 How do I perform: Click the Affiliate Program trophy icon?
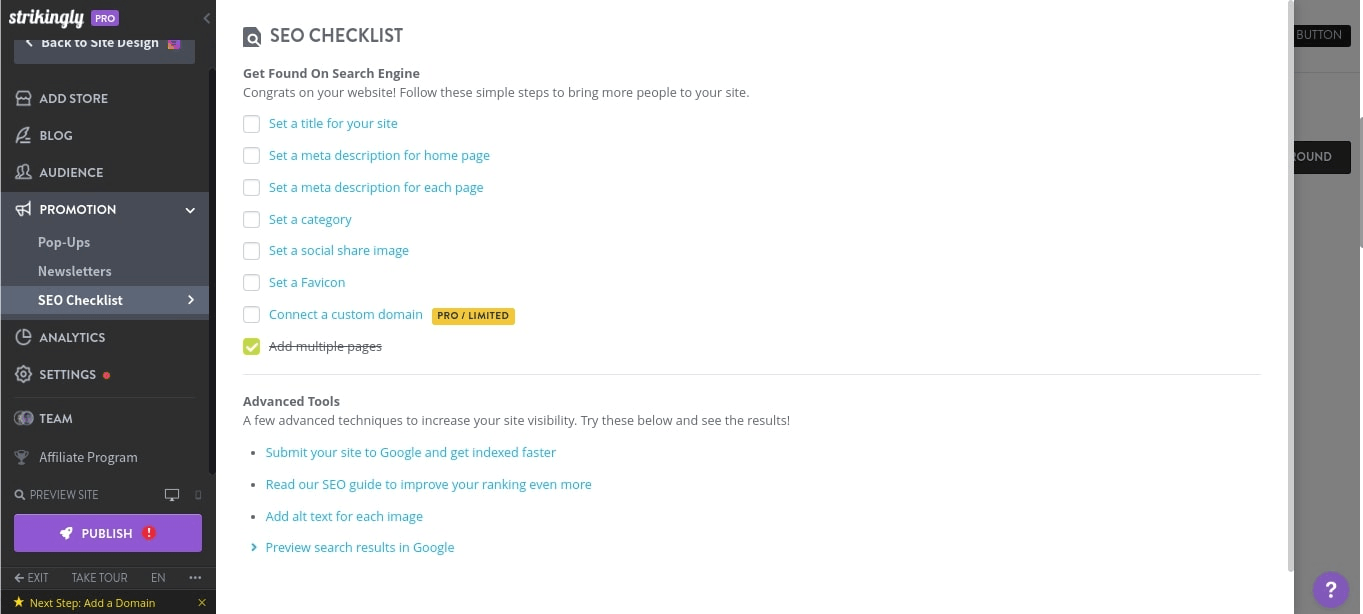(x=22, y=457)
